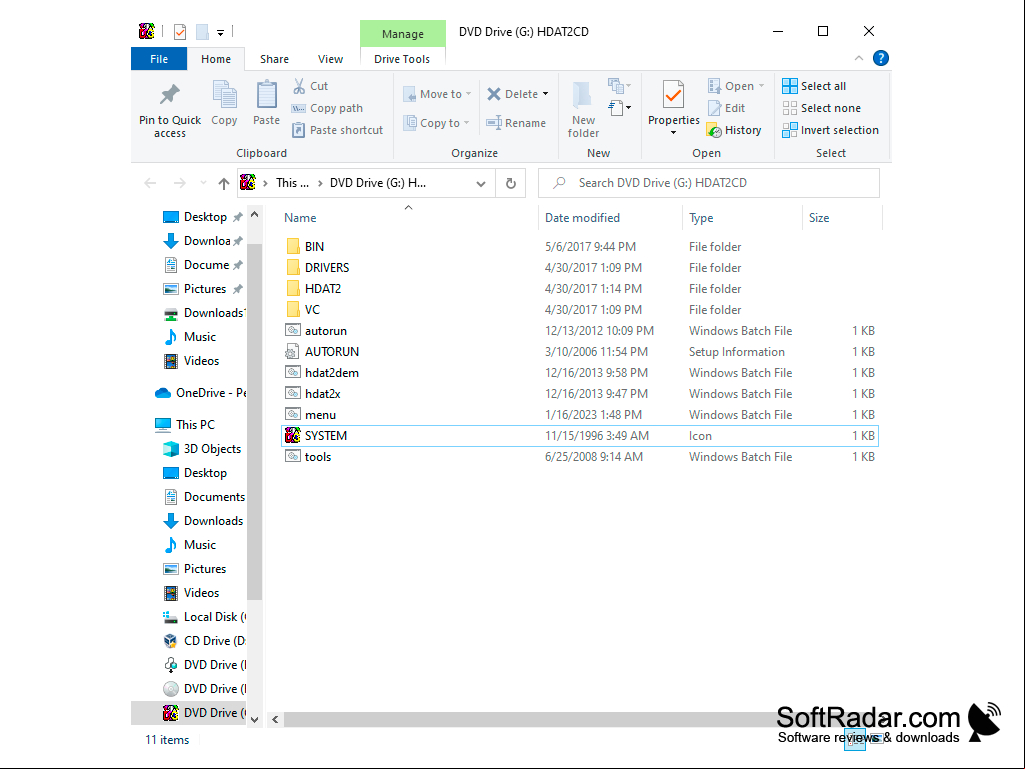This screenshot has height=769, width=1025.
Task: Select the hdat2dem batch file
Action: (x=332, y=373)
